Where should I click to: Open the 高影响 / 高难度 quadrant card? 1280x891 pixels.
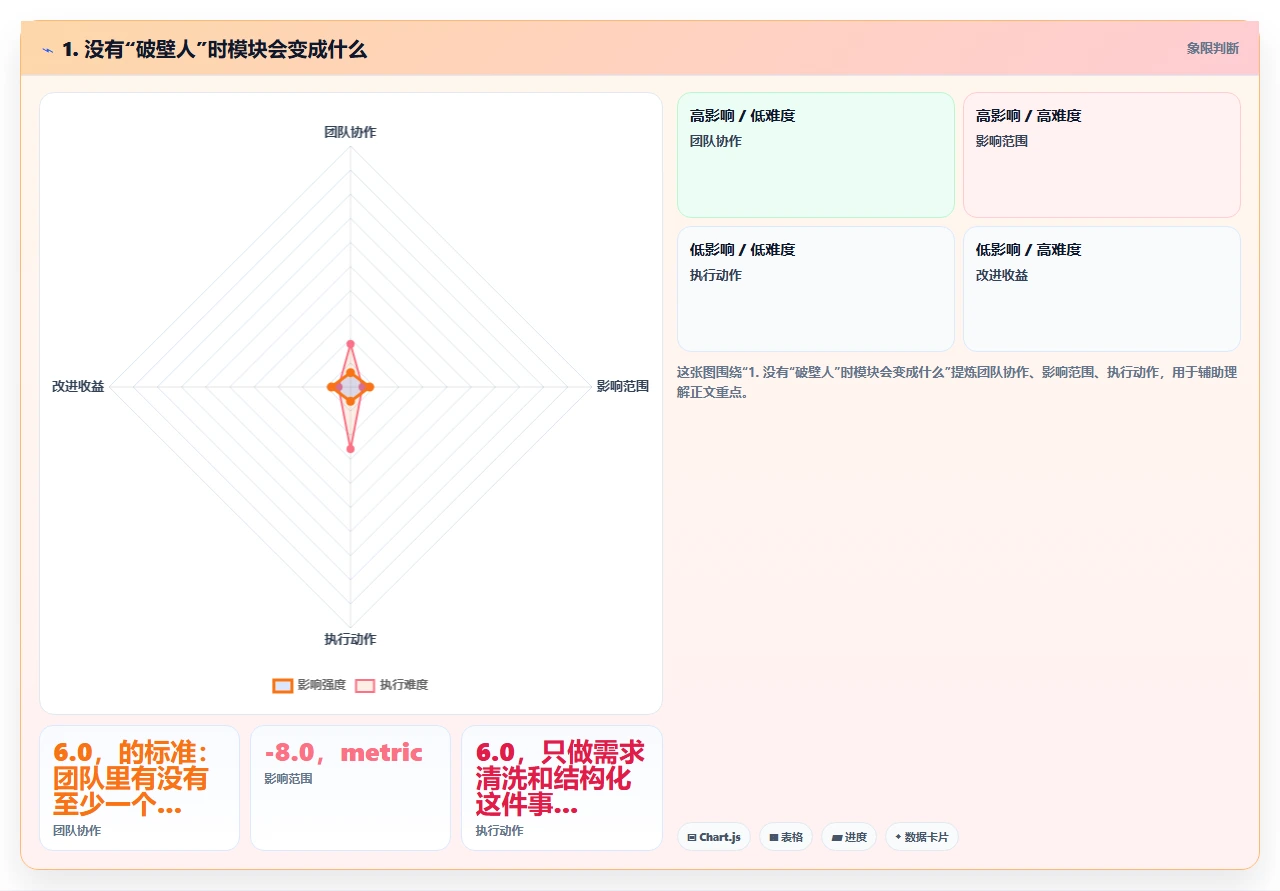1101,155
